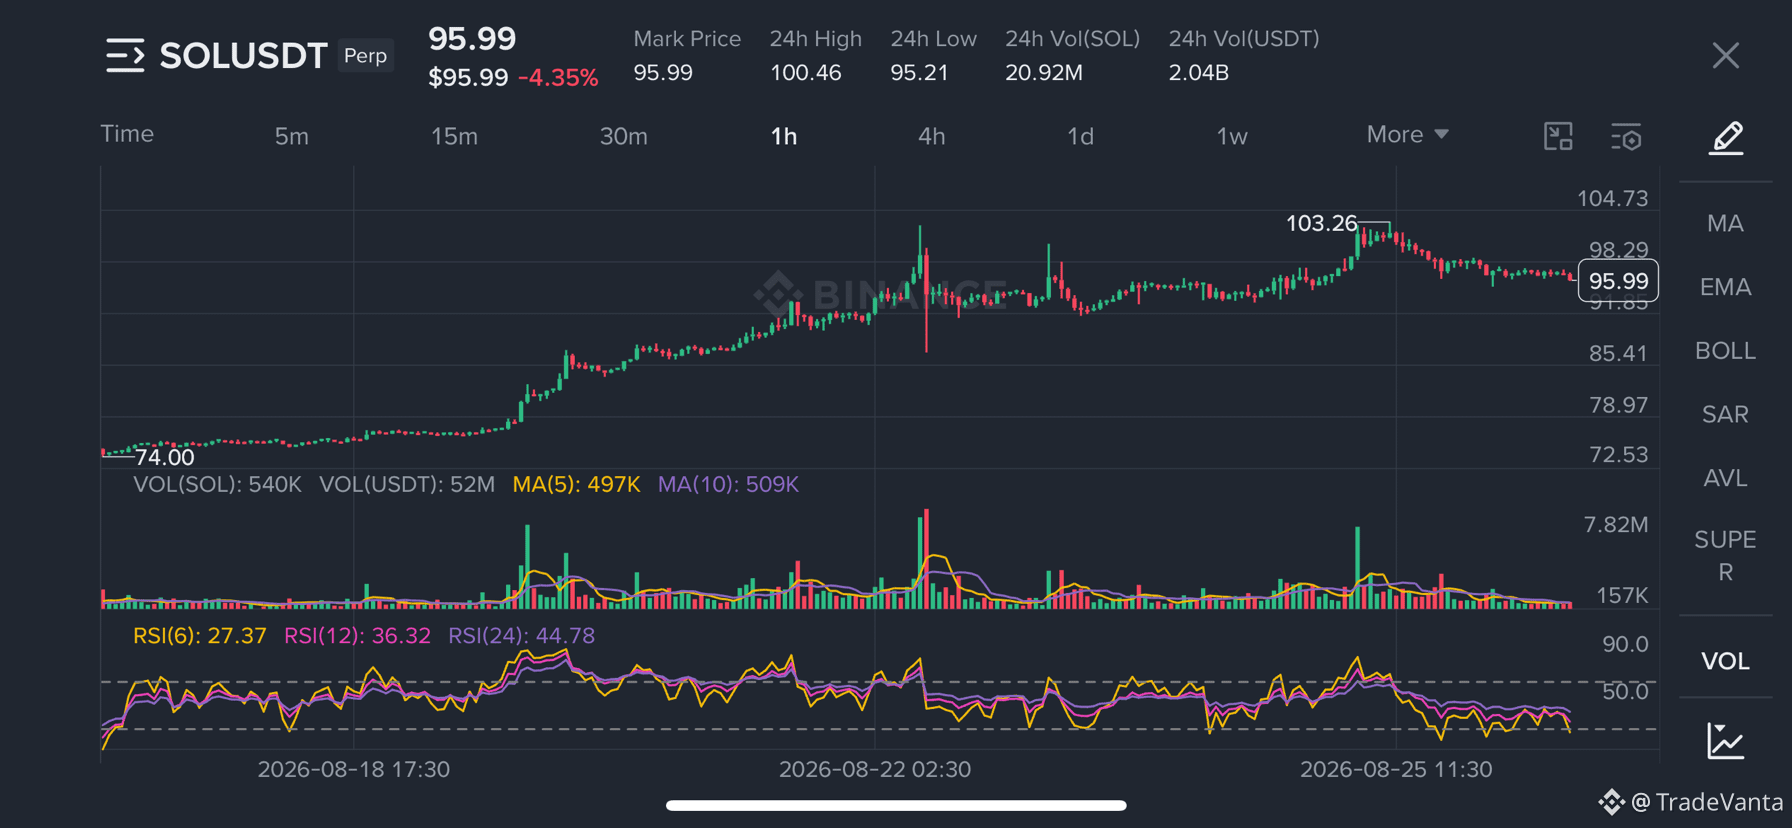Click the 24h Vol(SOL) value 20.92M
Viewport: 1792px width, 828px height.
point(1044,73)
